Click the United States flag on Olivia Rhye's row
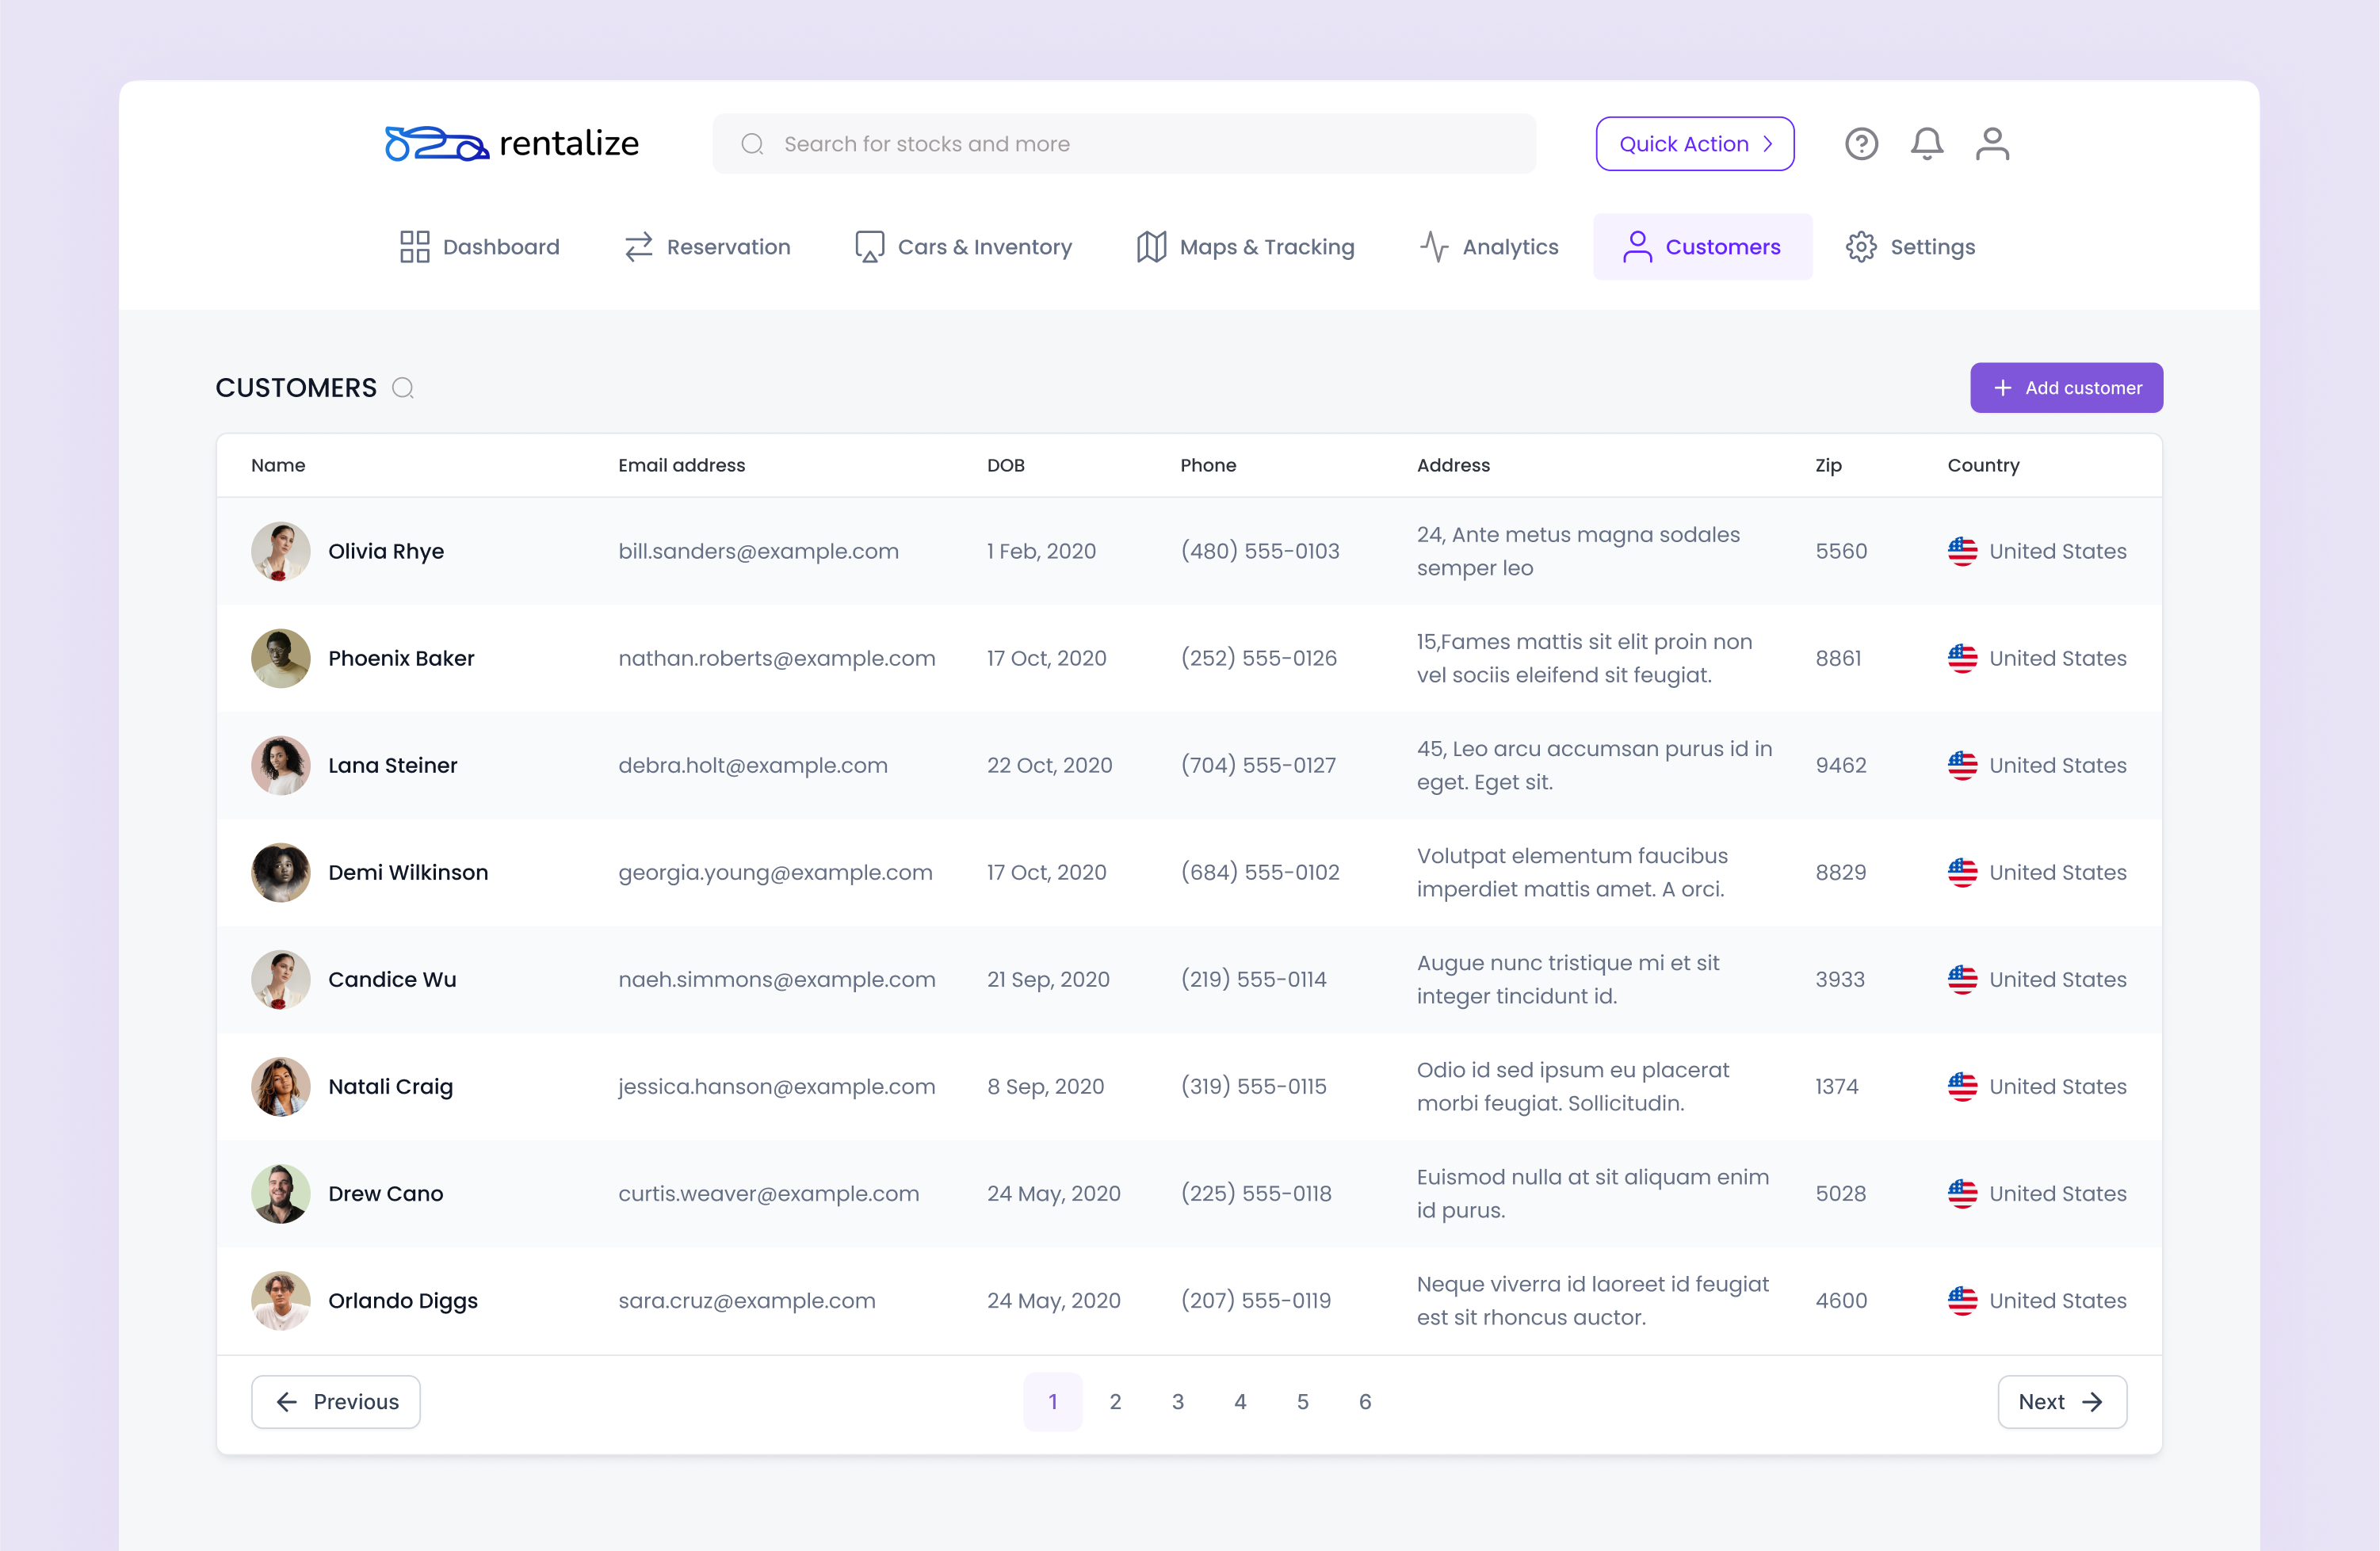 (x=1962, y=551)
